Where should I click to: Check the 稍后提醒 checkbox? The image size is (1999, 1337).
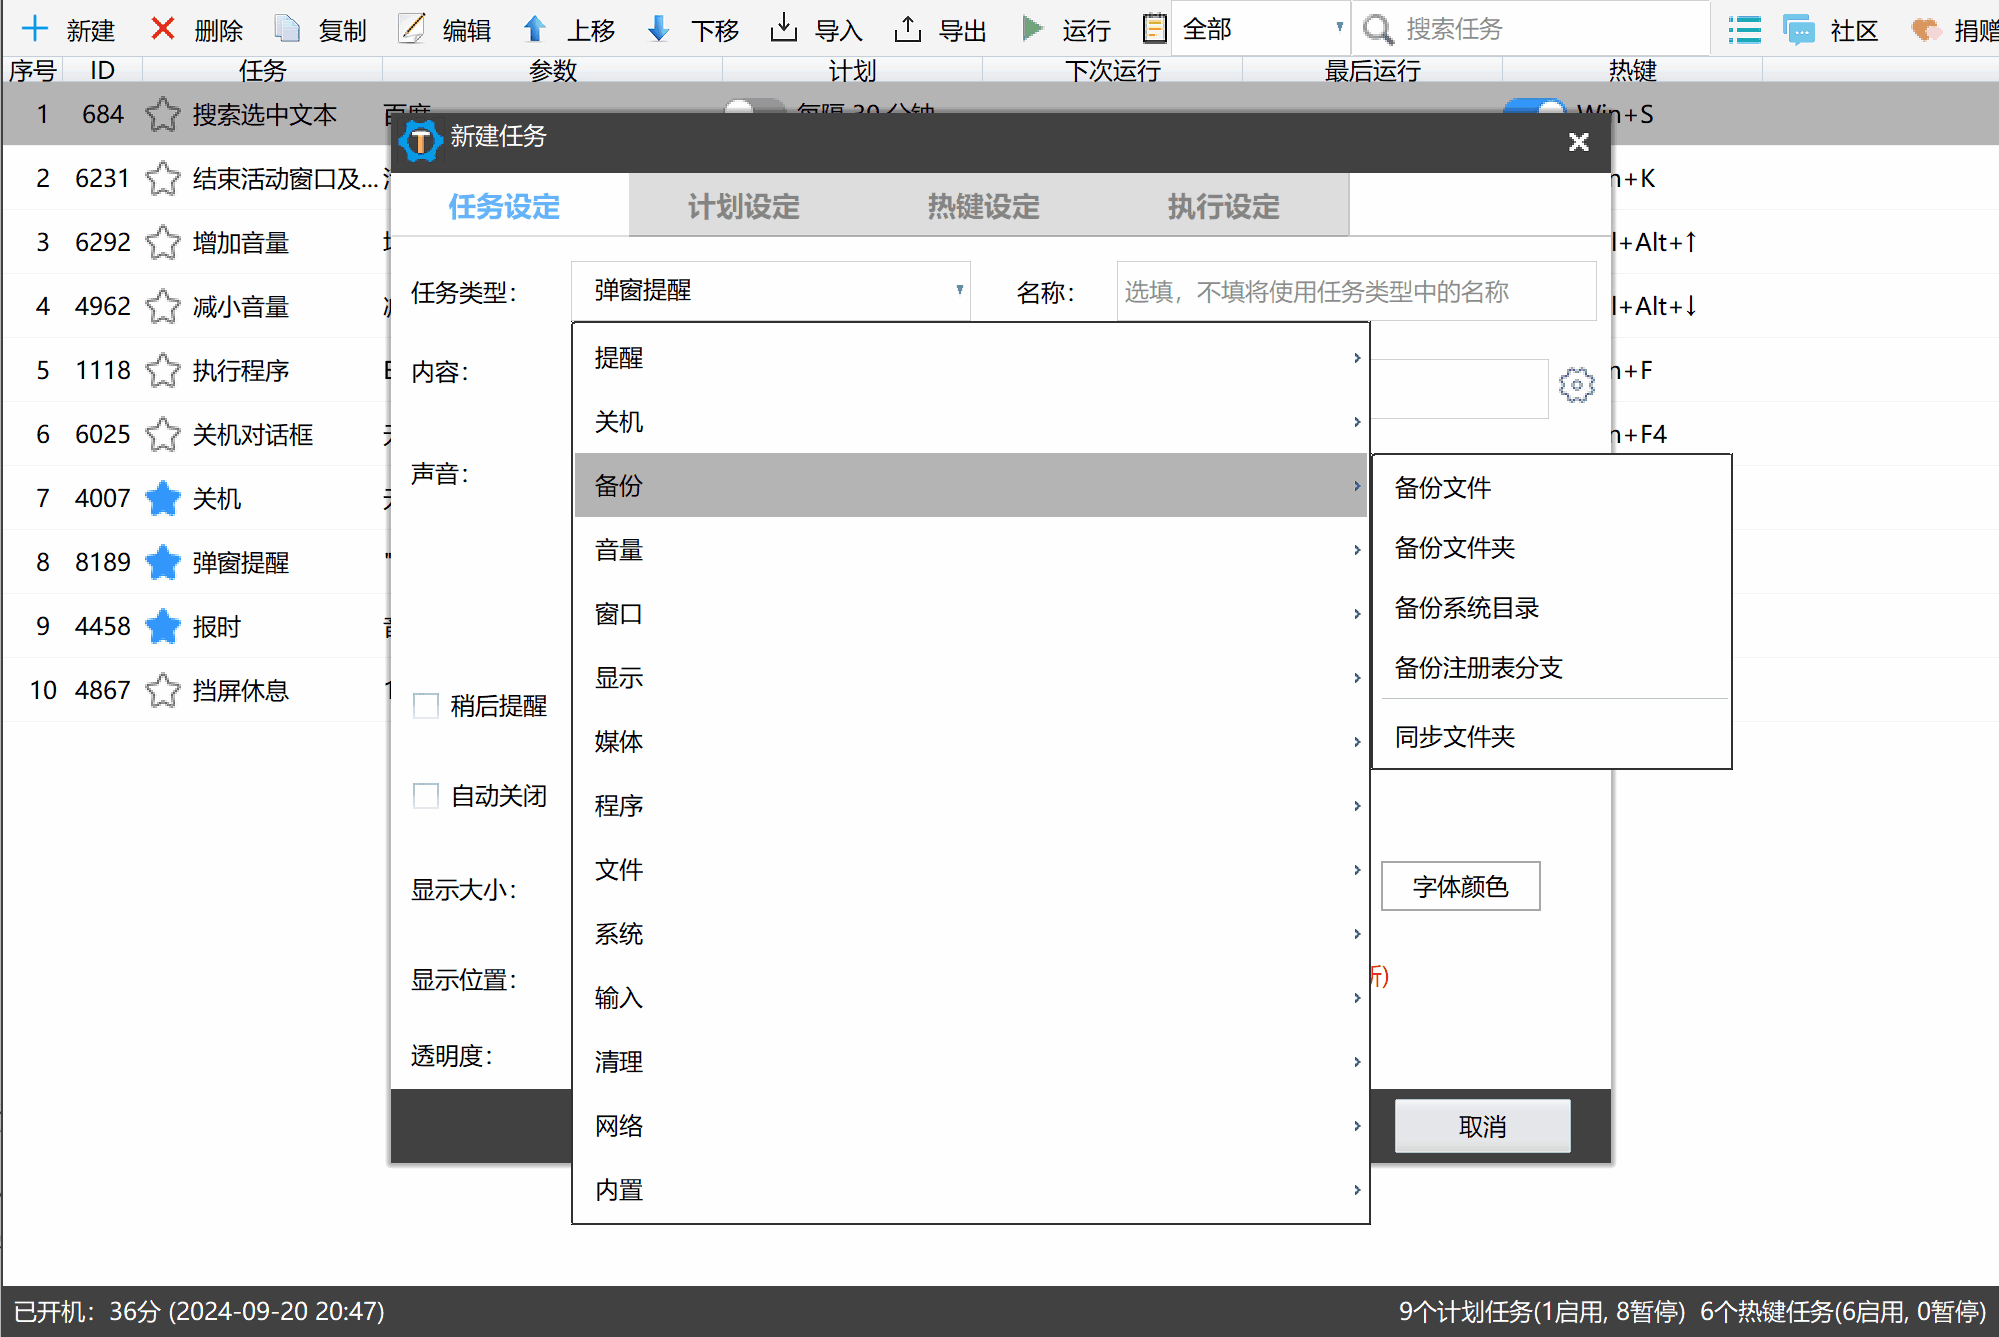(x=426, y=706)
